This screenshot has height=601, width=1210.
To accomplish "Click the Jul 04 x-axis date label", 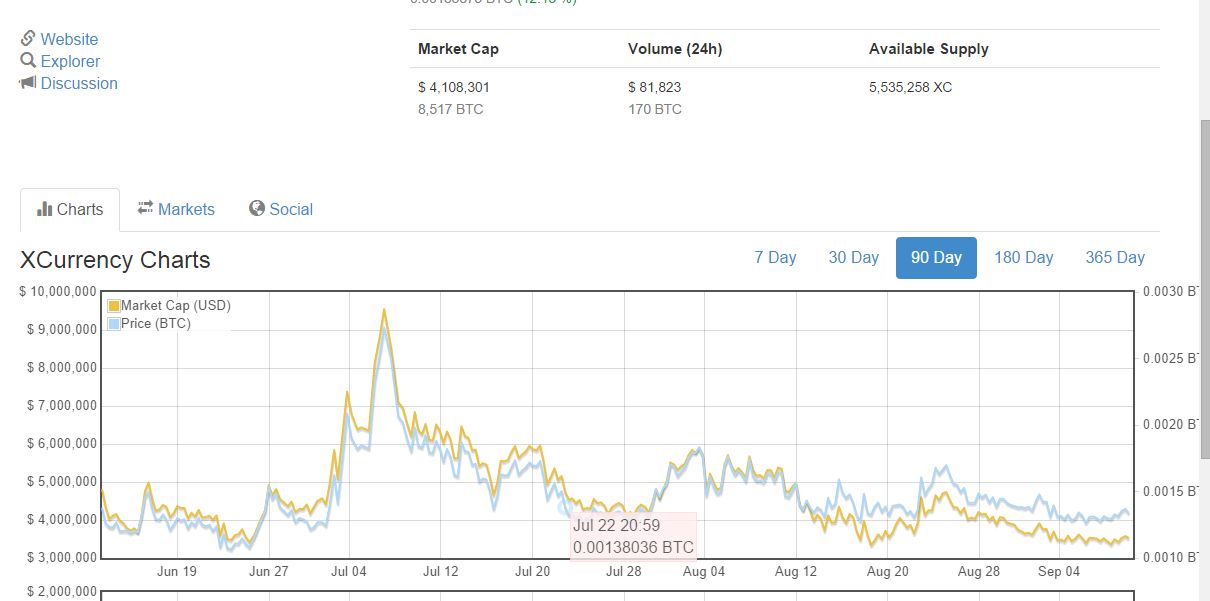I will [348, 572].
